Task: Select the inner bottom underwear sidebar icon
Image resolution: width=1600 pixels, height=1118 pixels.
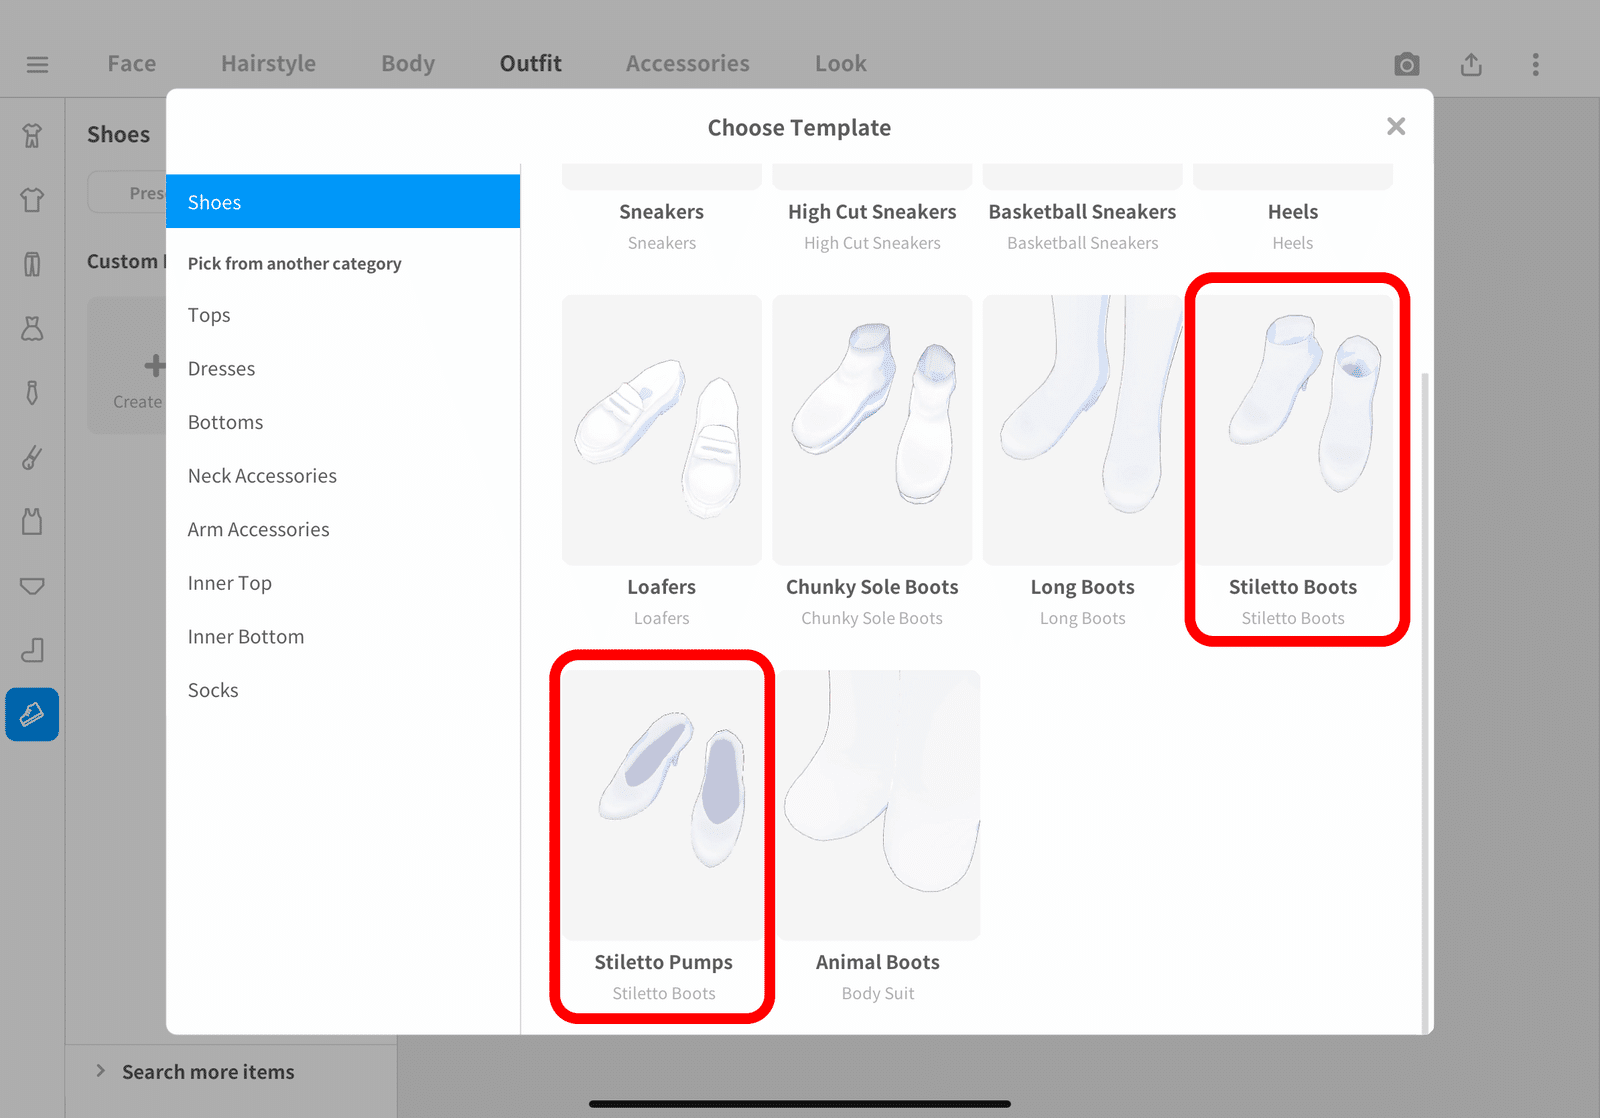Action: click(x=32, y=586)
